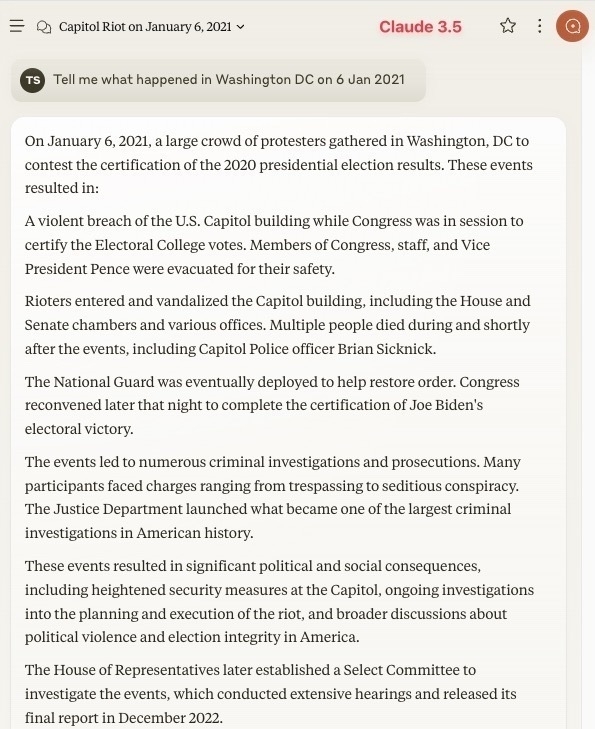Click the paragraph on political and social consequences
Screen dimensions: 595x729
pyautogui.click(x=279, y=601)
